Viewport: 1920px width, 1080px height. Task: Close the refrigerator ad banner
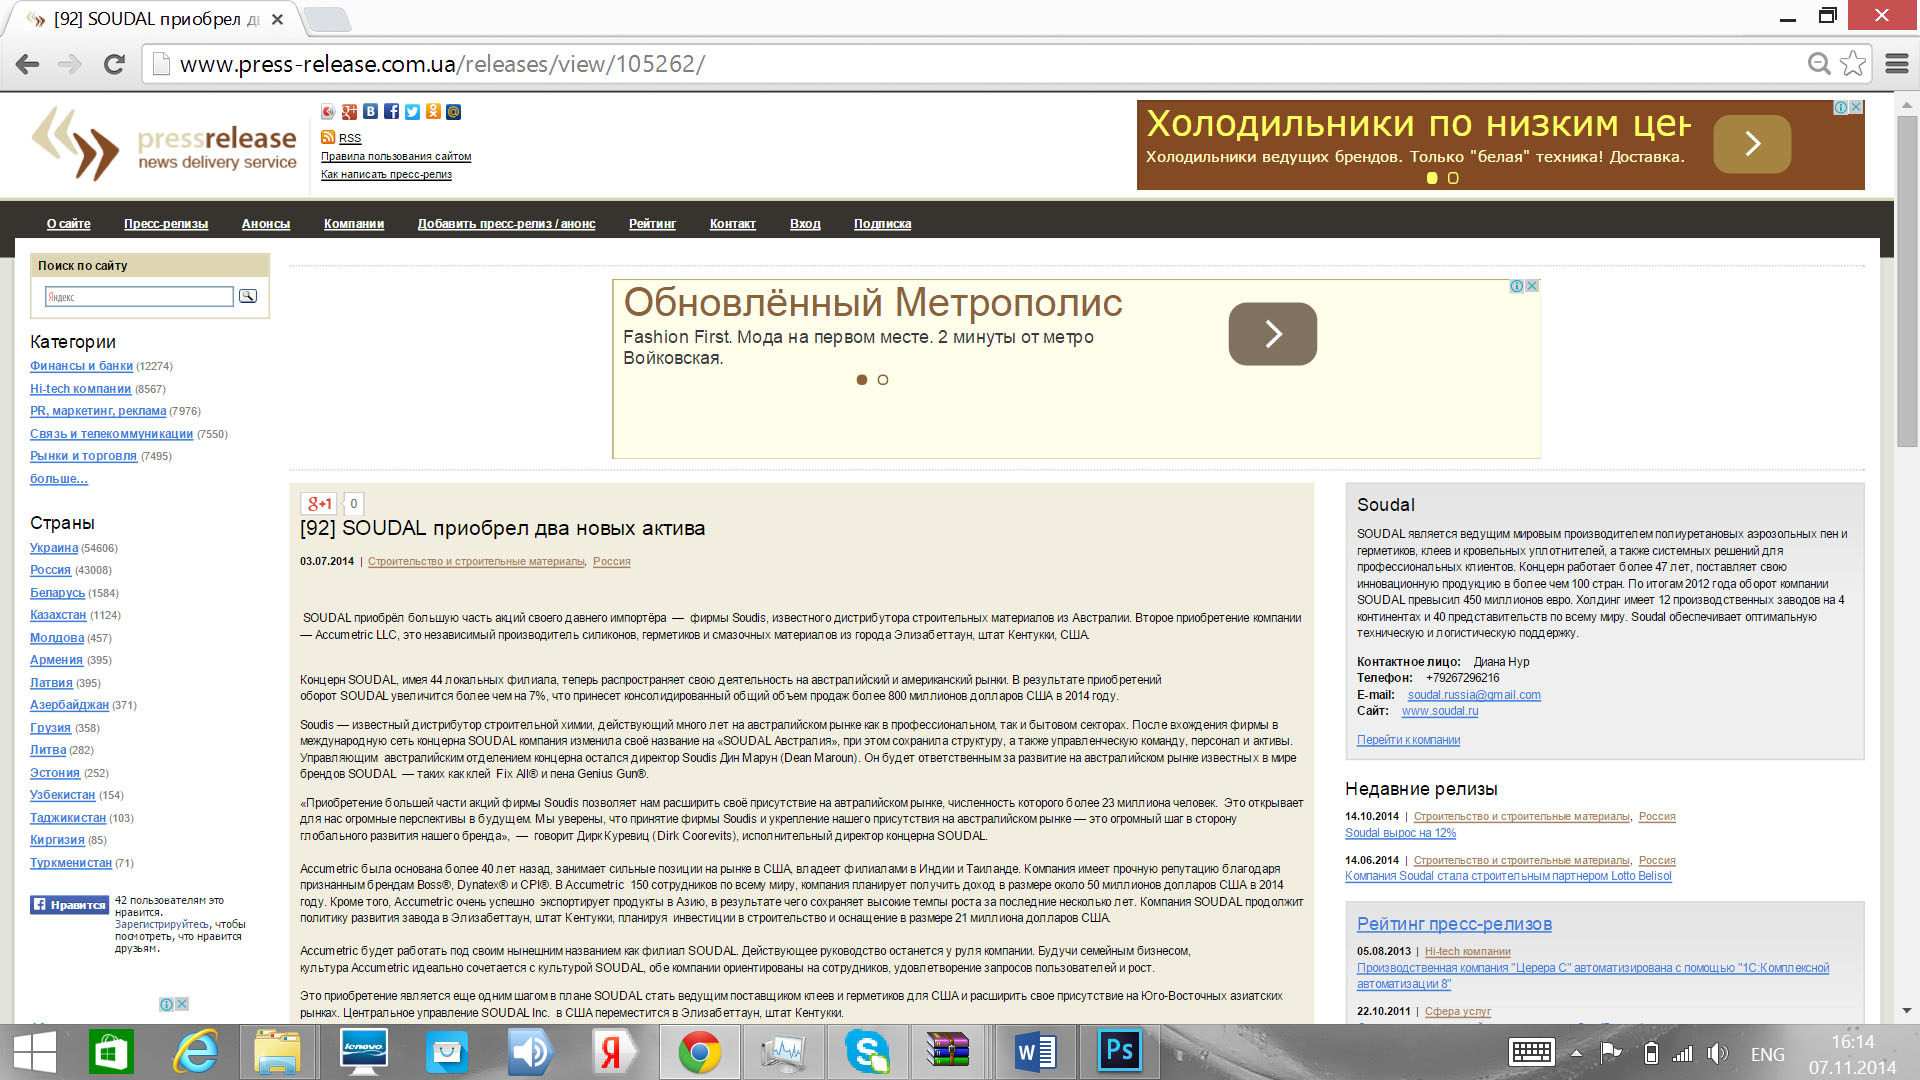coord(1857,107)
